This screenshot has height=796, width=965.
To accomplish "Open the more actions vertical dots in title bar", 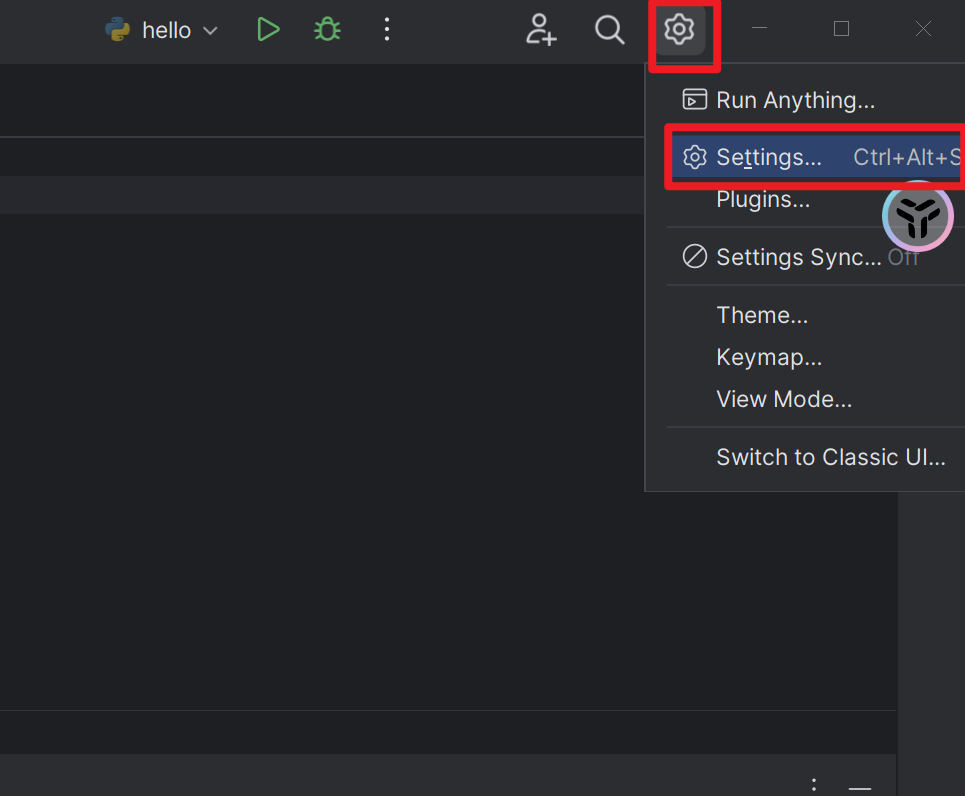I will [x=386, y=30].
